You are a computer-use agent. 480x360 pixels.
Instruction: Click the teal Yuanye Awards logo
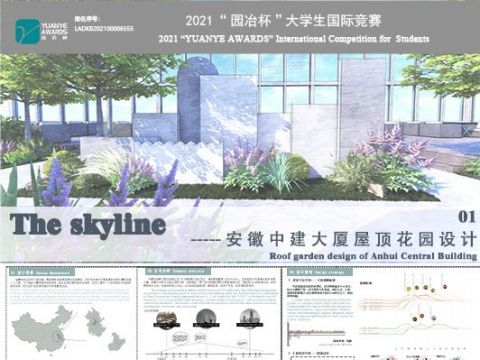coord(28,31)
